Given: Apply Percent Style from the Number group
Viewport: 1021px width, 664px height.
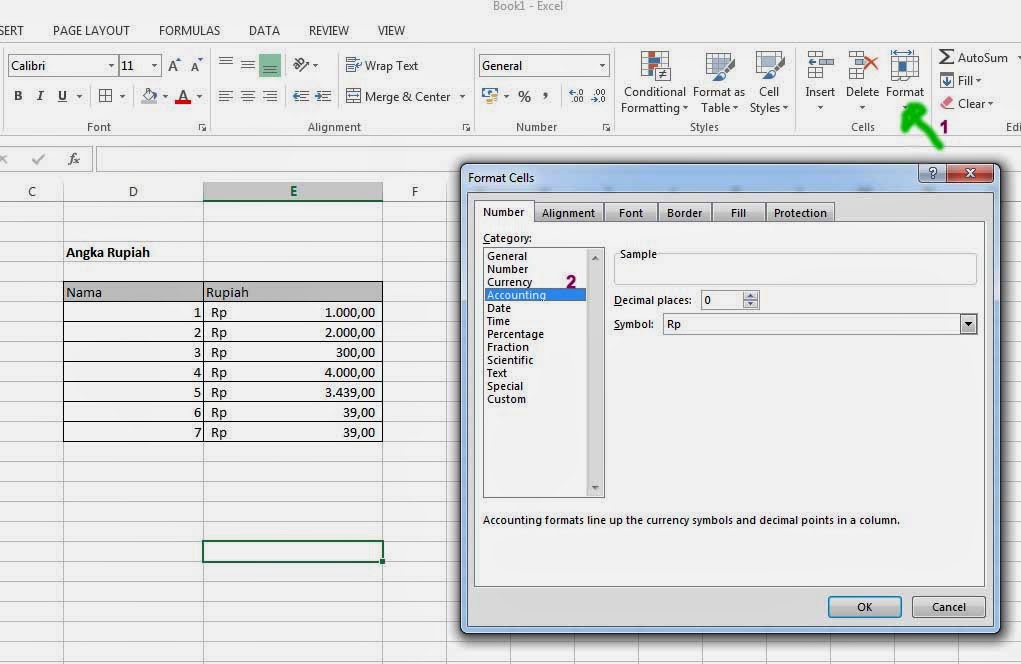Looking at the screenshot, I should [524, 96].
